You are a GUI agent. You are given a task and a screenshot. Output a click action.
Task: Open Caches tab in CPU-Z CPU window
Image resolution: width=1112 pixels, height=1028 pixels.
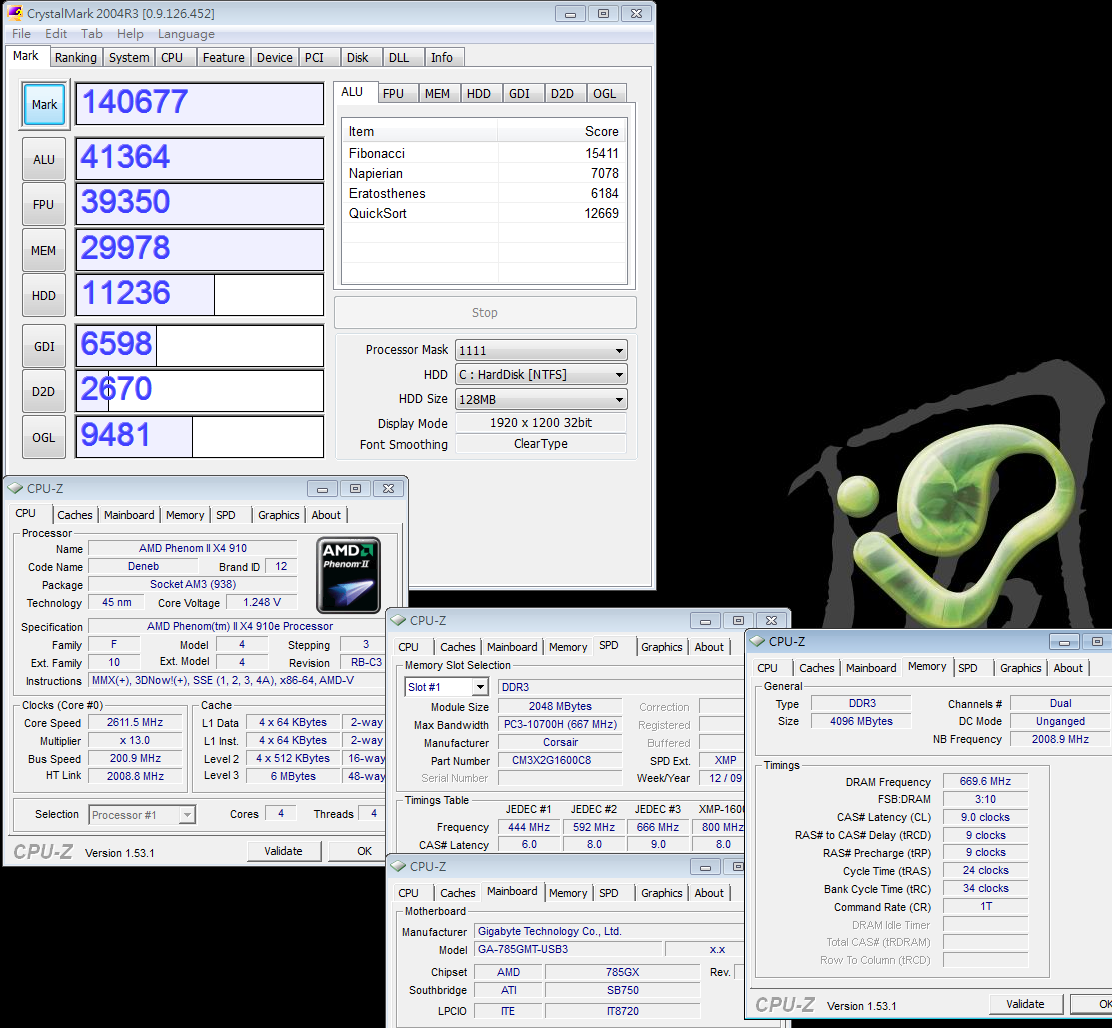click(x=74, y=515)
